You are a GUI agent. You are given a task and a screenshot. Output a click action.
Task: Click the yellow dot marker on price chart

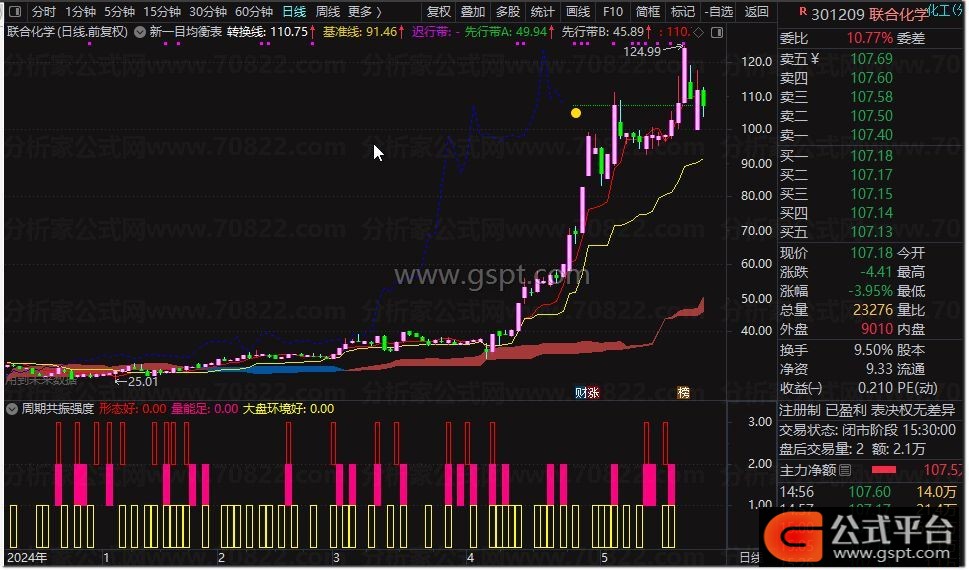pyautogui.click(x=575, y=113)
